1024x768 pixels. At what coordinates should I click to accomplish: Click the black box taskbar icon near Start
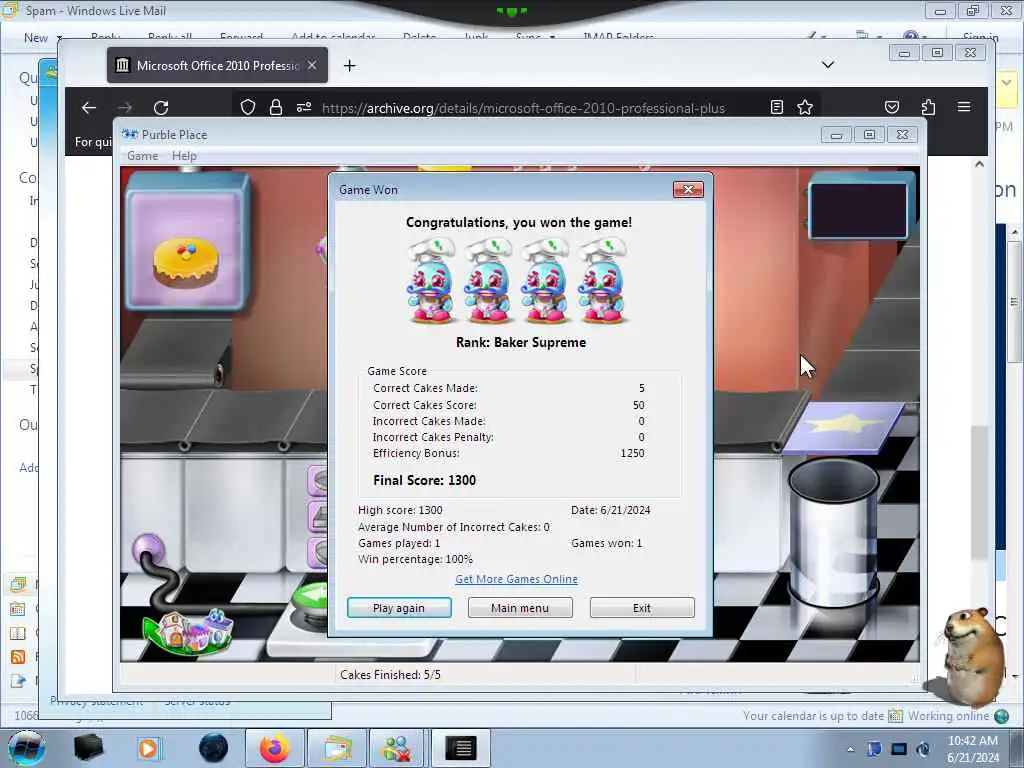click(x=88, y=748)
